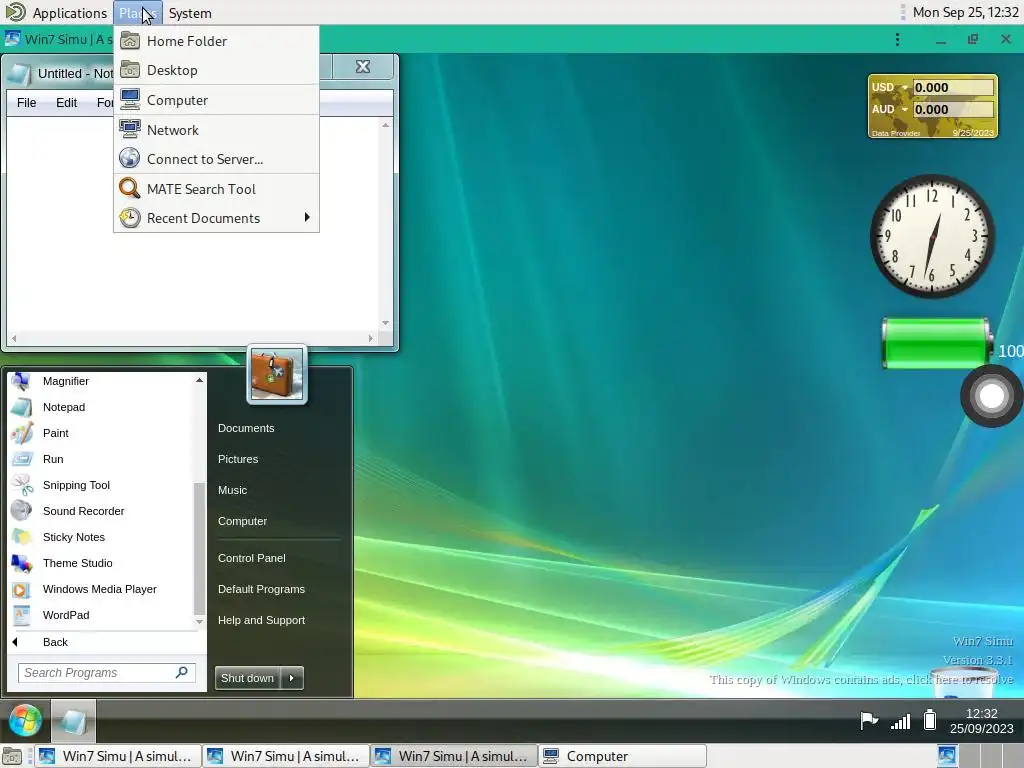The image size is (1024, 768).
Task: Open the Notepad File menu
Action: point(27,103)
